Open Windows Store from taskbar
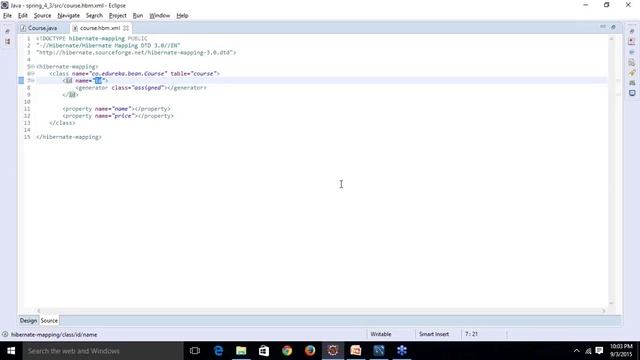This screenshot has width=640, height=360. click(x=264, y=351)
